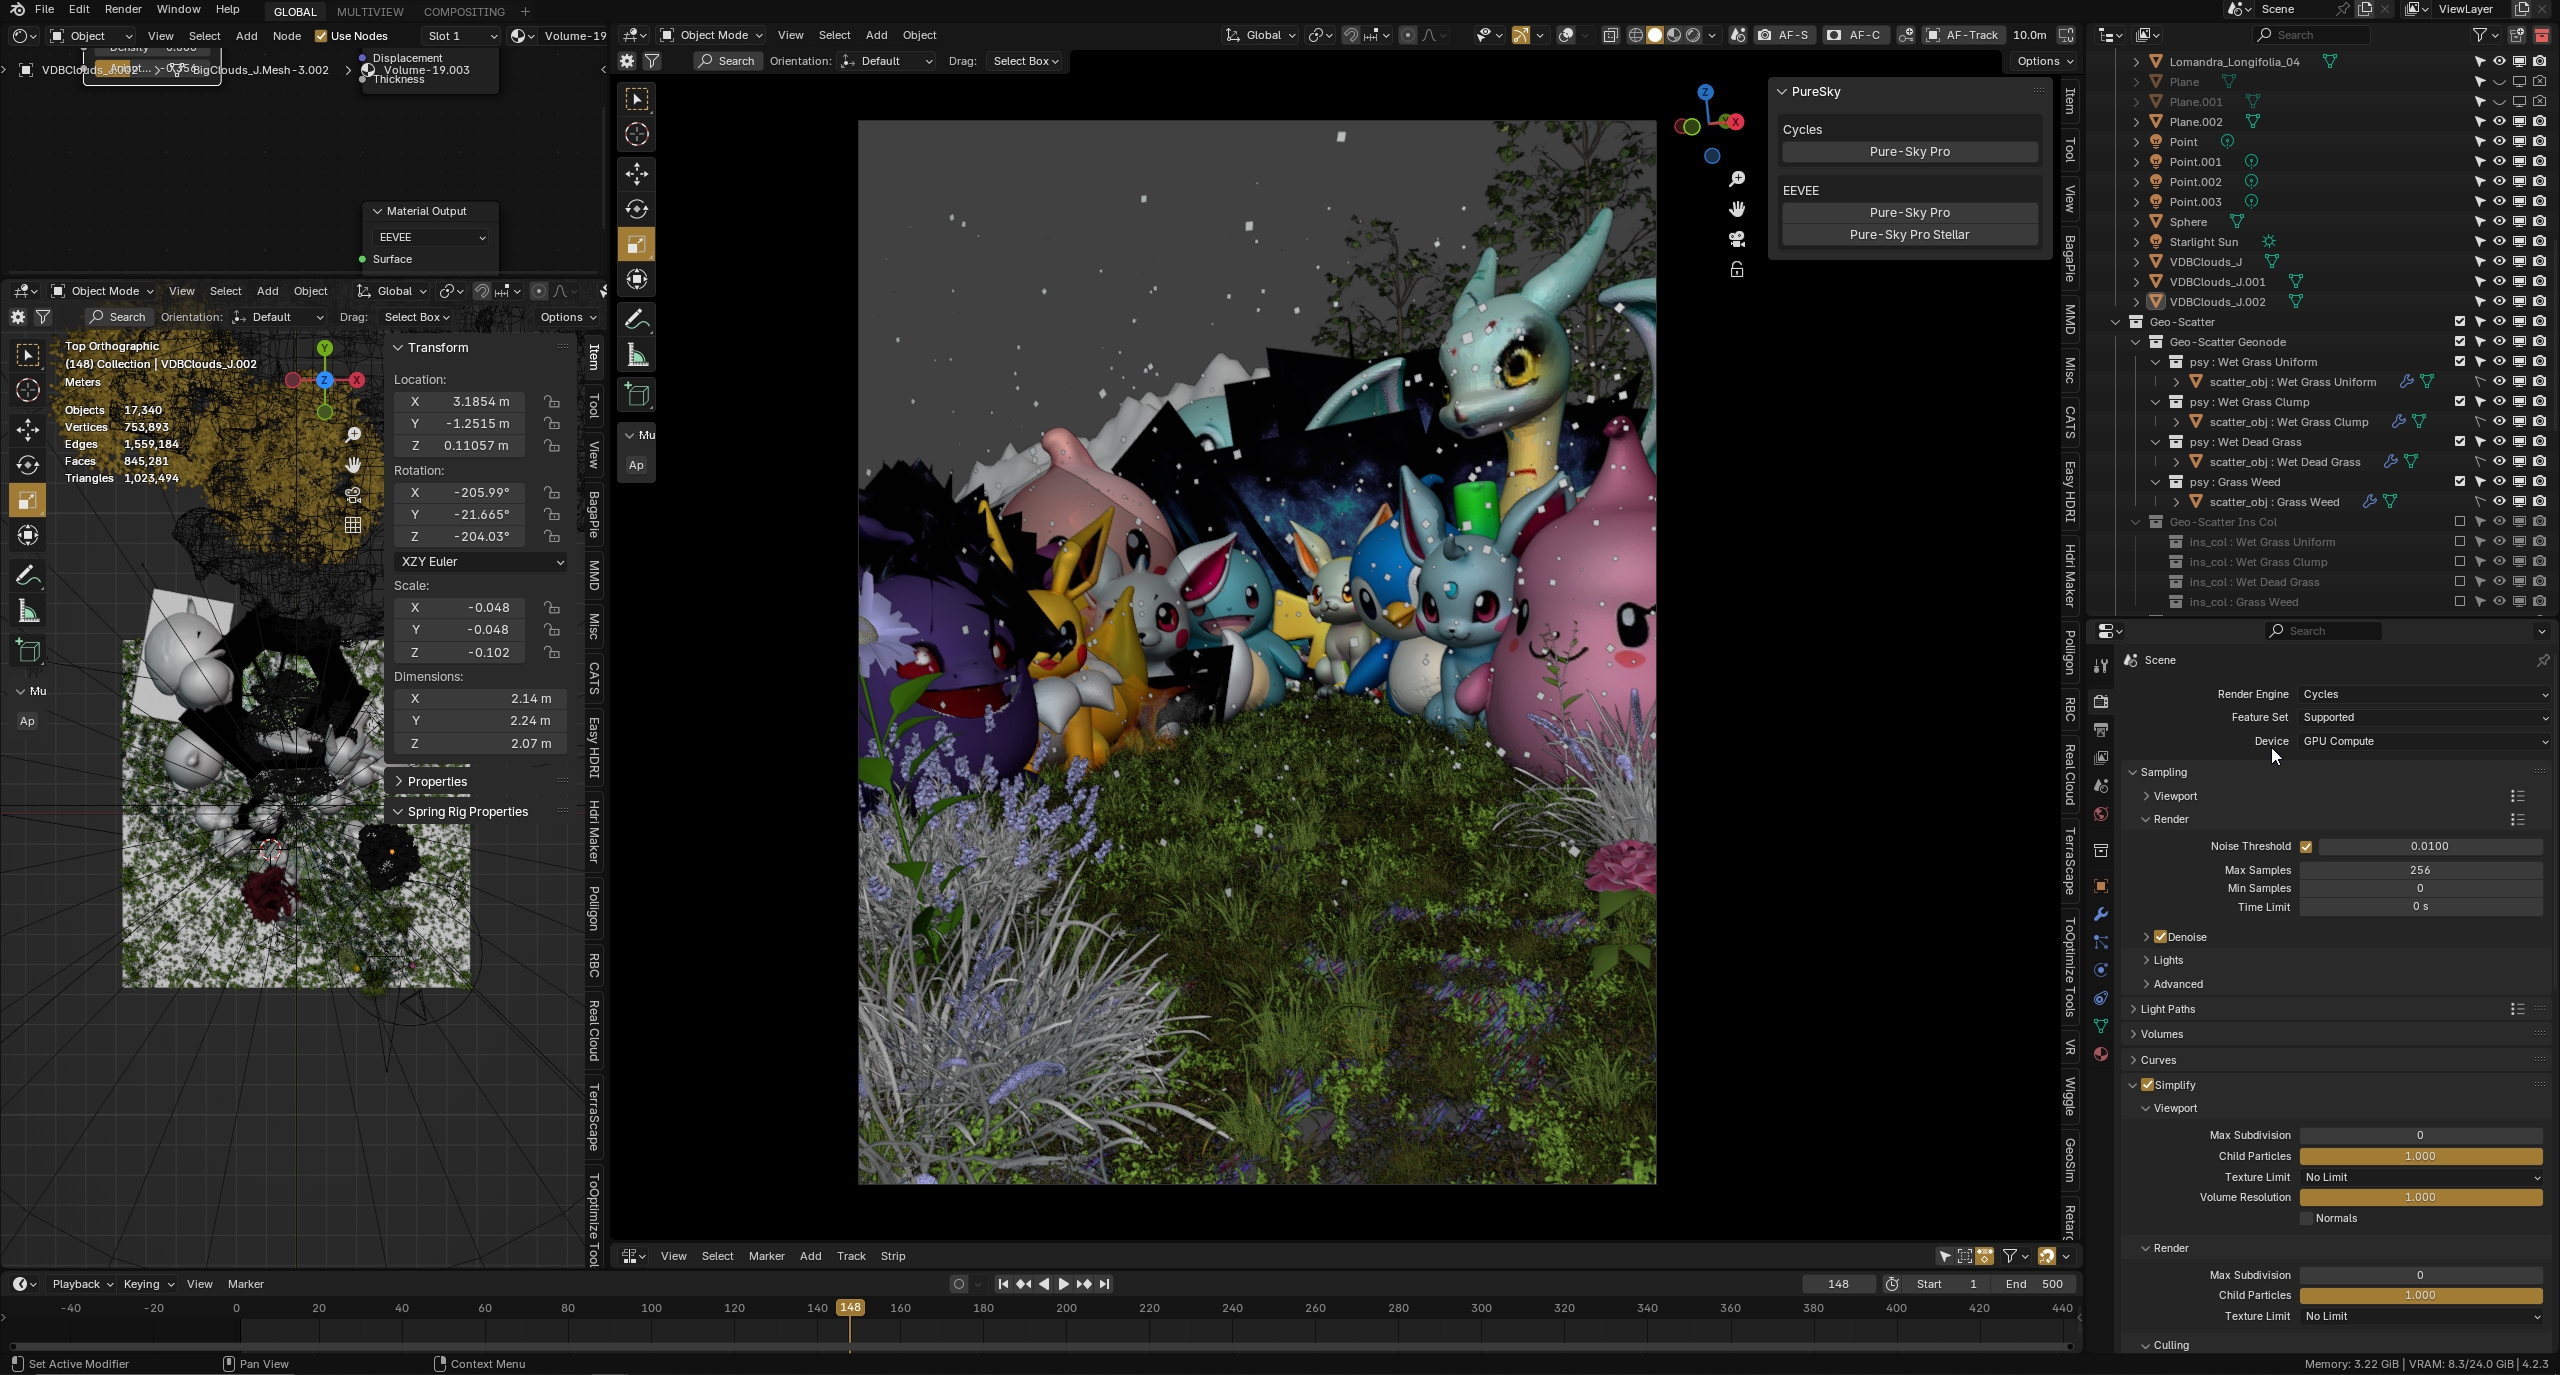Select the Move tool in main viewport toolbar
The height and width of the screenshot is (1375, 2560).
(x=636, y=174)
